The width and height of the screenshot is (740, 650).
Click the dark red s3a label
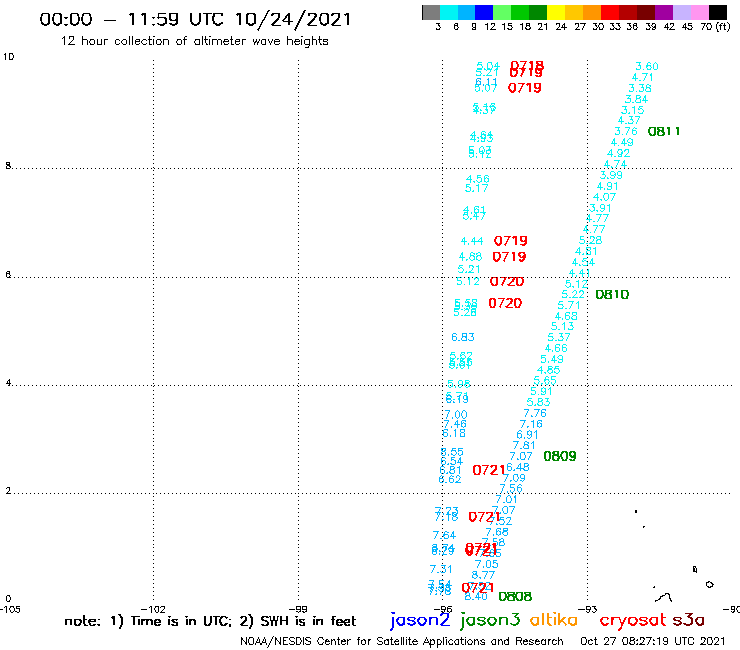[x=689, y=621]
